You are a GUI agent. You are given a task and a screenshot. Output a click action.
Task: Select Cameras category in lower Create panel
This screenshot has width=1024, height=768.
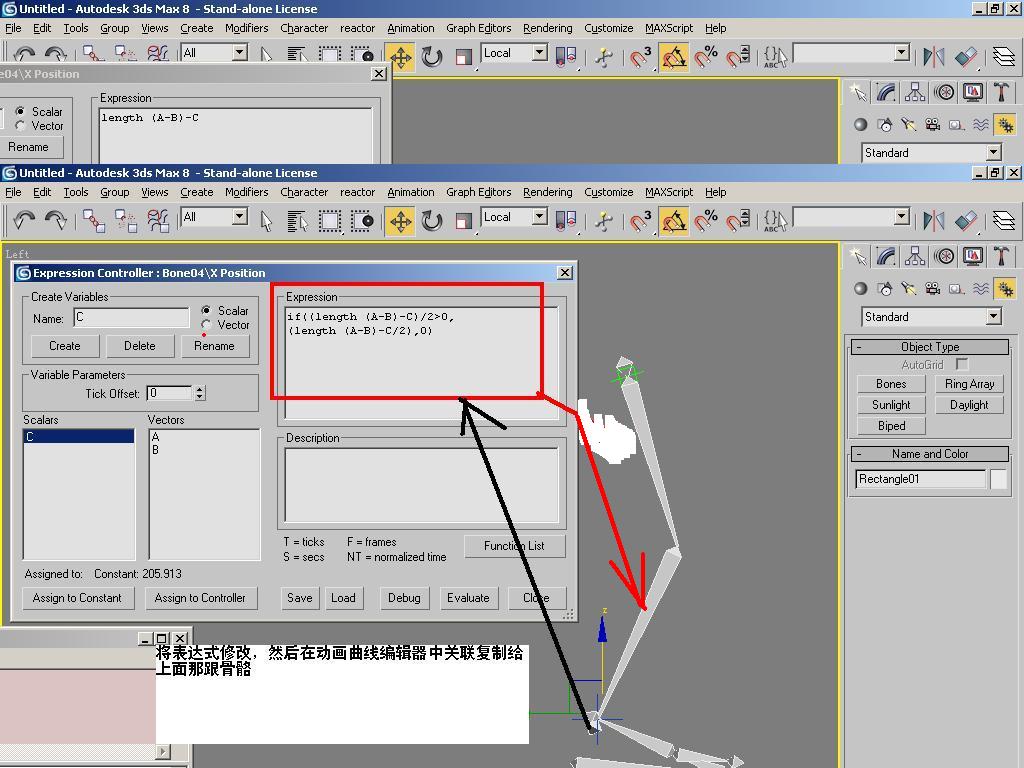[x=933, y=288]
